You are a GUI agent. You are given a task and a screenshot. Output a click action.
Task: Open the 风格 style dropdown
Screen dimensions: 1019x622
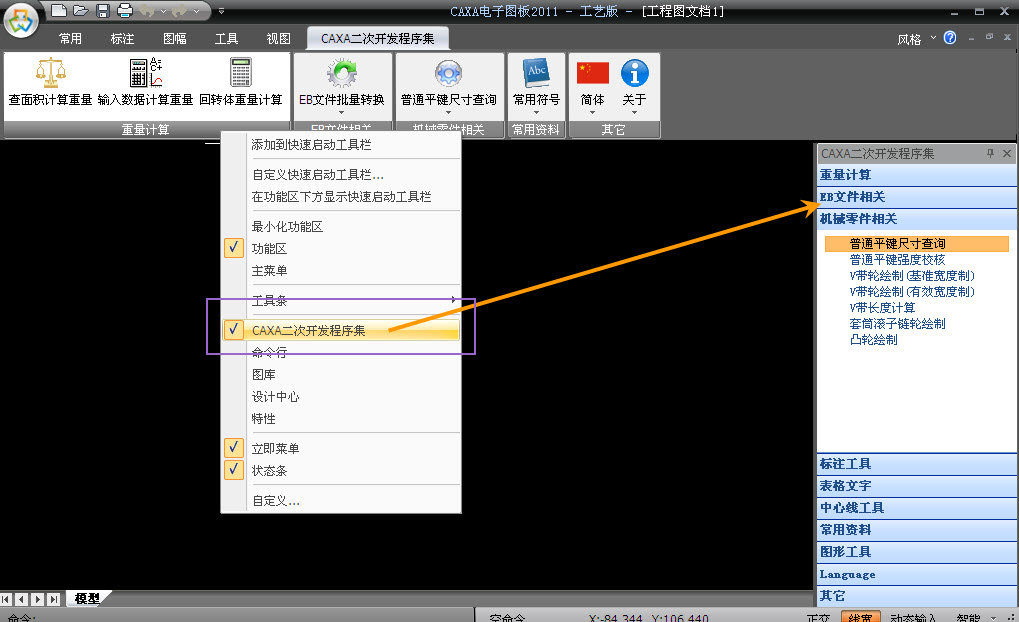pyautogui.click(x=916, y=39)
